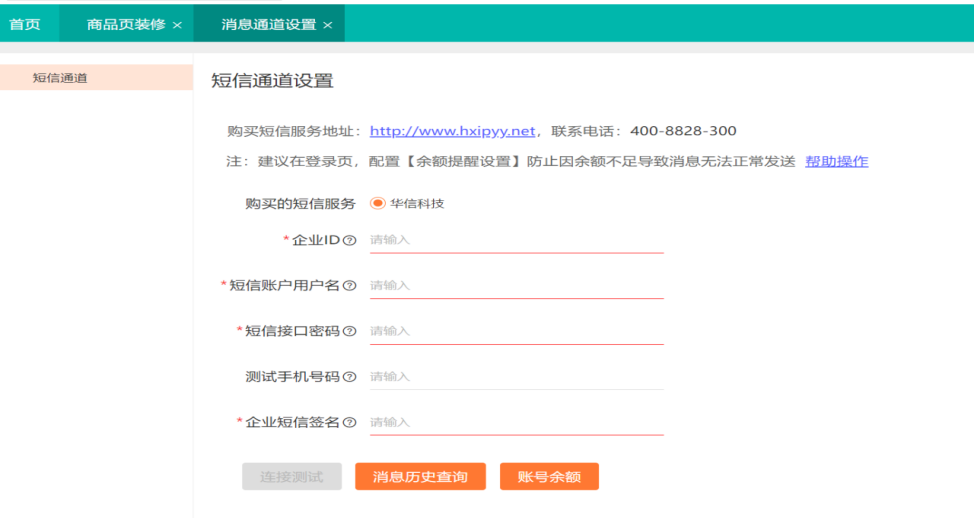
Task: Close the 商品页装修 tab
Action: 177,25
